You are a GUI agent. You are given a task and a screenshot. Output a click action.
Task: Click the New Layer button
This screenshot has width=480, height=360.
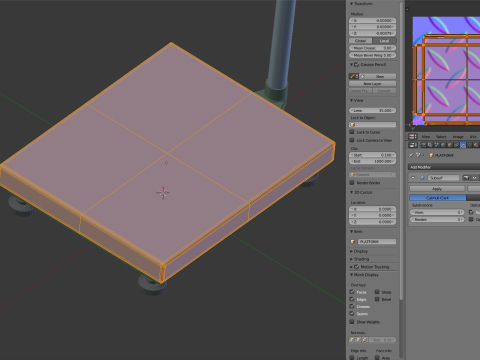tap(373, 84)
